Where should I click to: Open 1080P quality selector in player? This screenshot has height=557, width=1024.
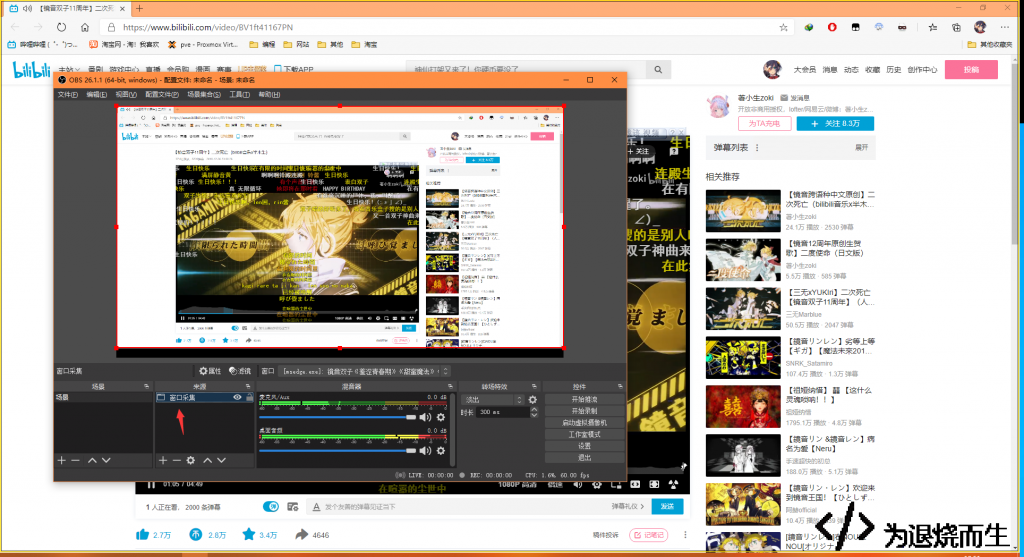coord(517,485)
